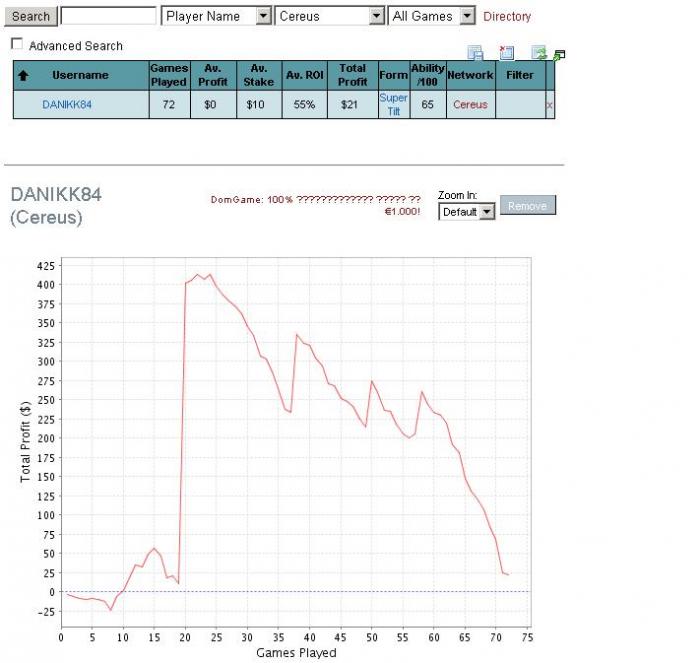The image size is (700, 663).
Task: Click the 65 ability value cell
Action: (428, 105)
